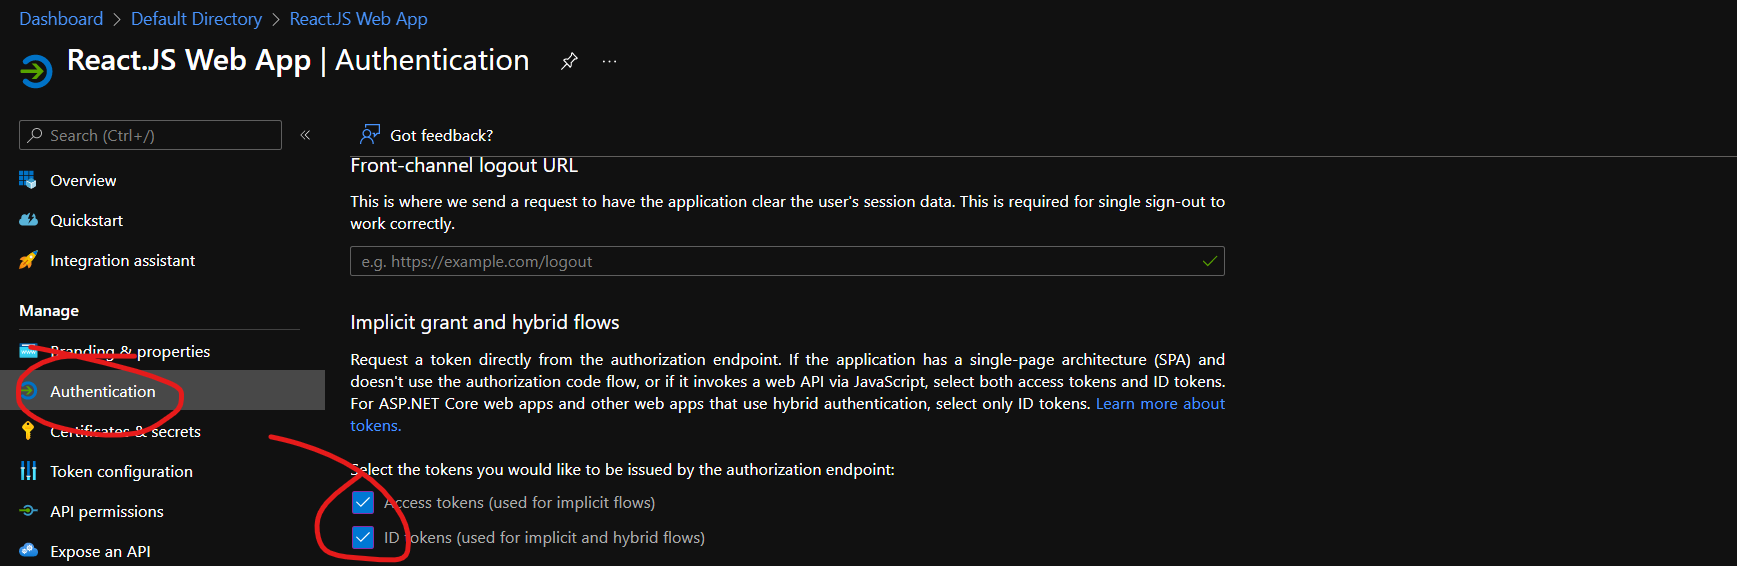Click the Quickstart cloud icon

point(28,220)
